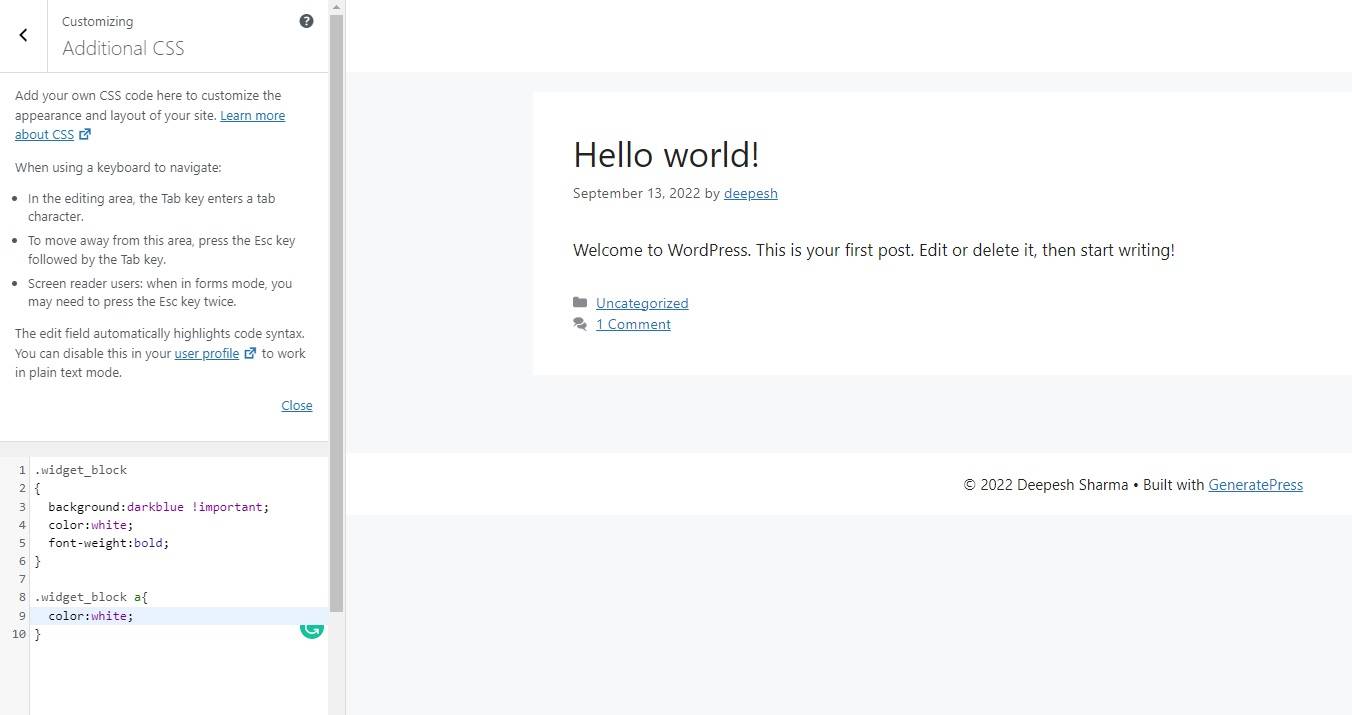The width and height of the screenshot is (1352, 715).
Task: Open external link icon beside about CSS
Action: 85,134
